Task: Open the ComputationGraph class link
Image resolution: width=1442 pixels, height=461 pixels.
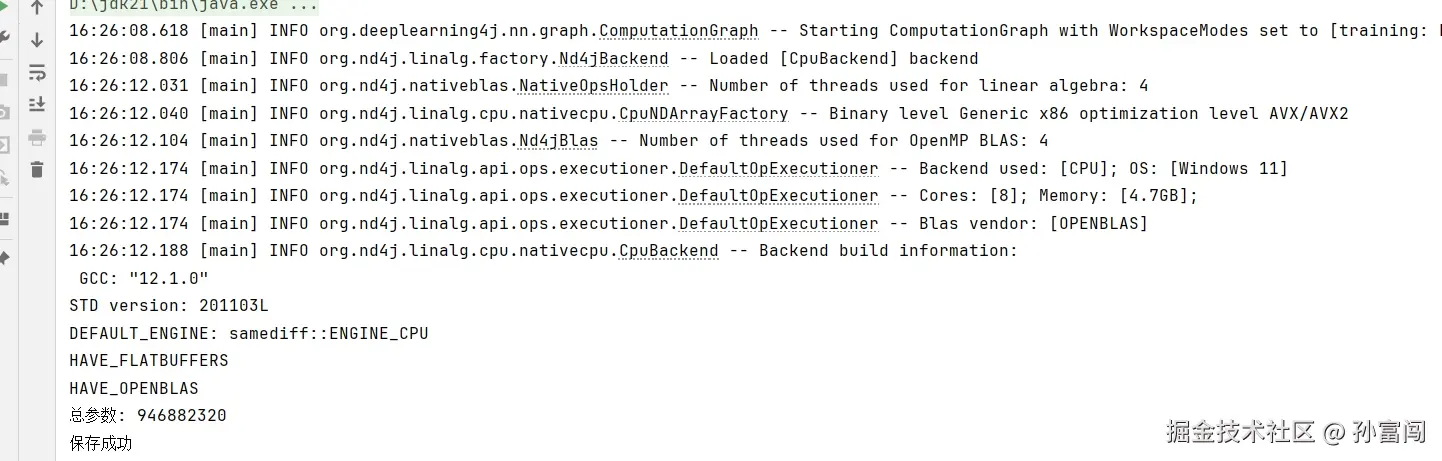Action: (678, 31)
